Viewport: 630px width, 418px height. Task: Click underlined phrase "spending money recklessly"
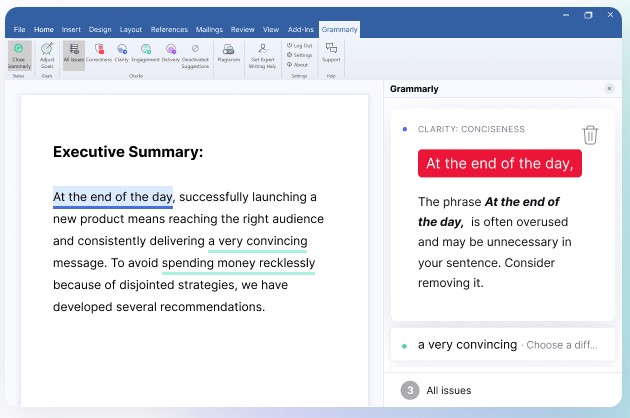[238, 263]
